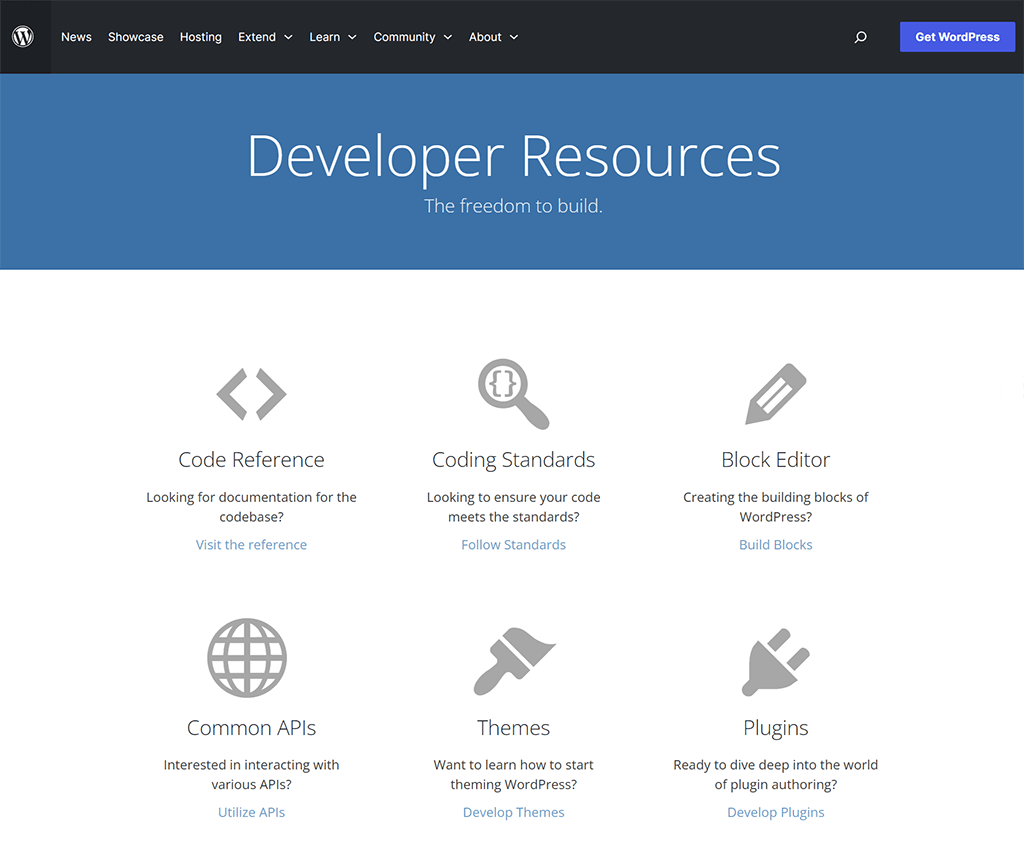Click the Common APIs globe icon
Viewport: 1024px width, 847px height.
coord(247,658)
